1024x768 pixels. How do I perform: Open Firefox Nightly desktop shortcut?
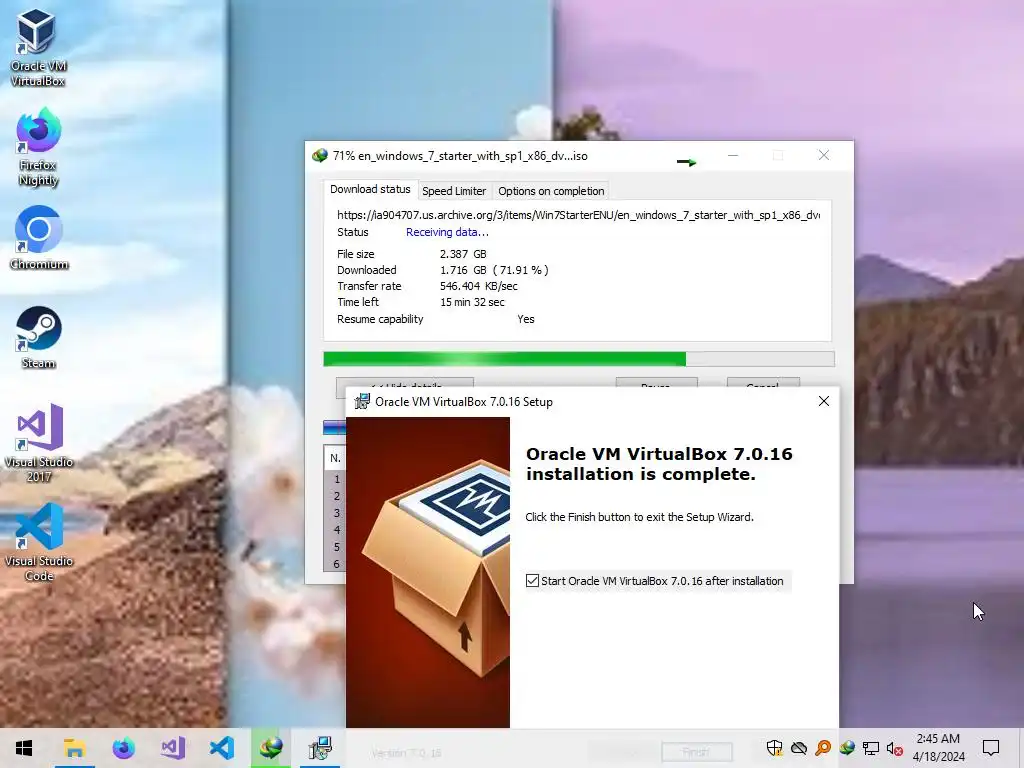click(x=38, y=148)
